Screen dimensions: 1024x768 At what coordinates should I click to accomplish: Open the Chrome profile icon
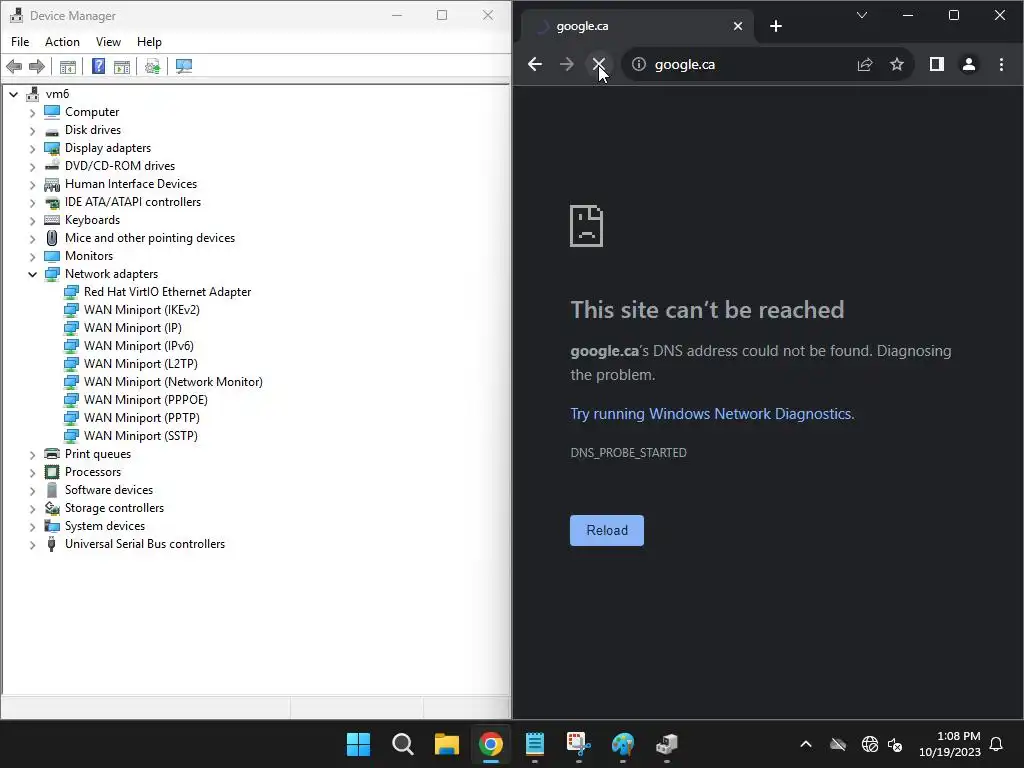click(x=969, y=64)
